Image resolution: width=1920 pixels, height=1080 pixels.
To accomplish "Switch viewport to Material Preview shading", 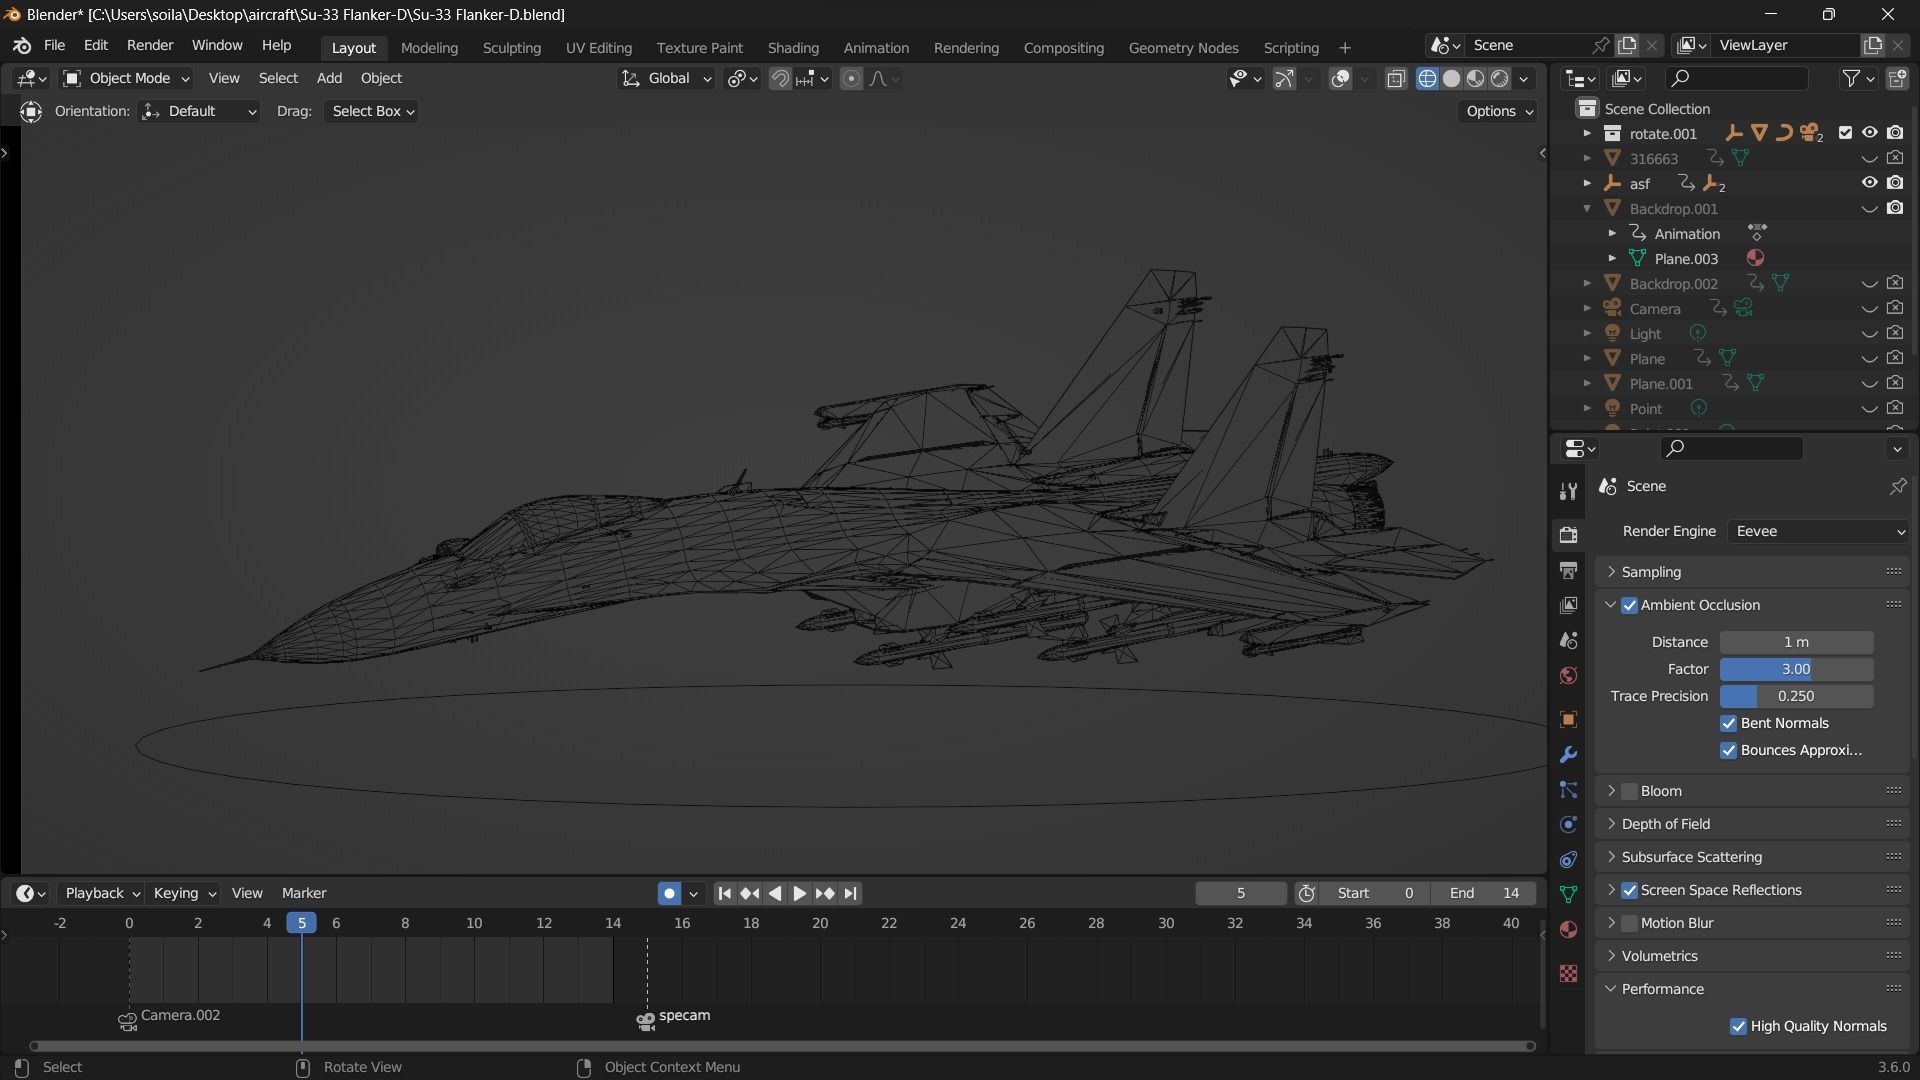I will point(1475,79).
